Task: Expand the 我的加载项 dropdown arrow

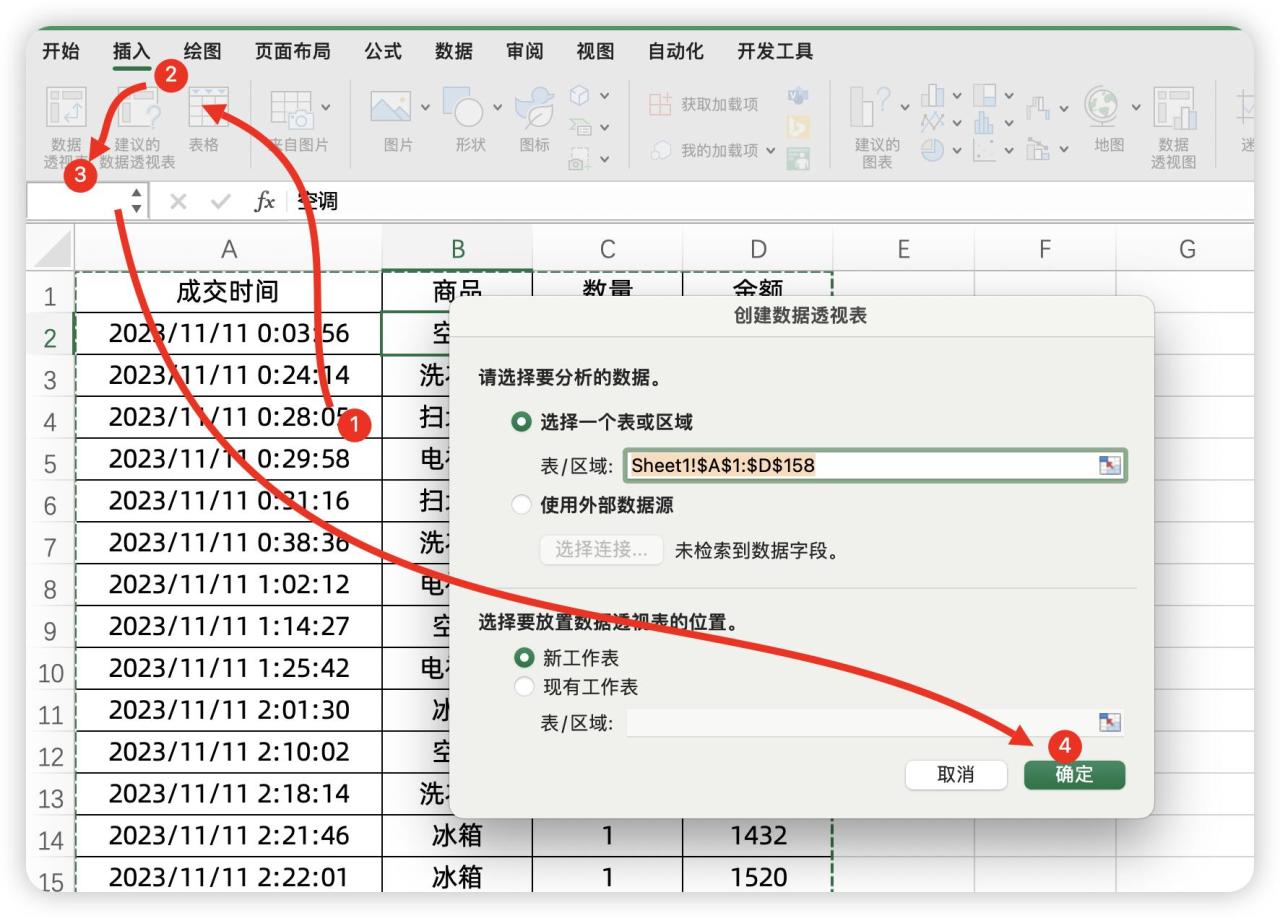Action: coord(770,151)
